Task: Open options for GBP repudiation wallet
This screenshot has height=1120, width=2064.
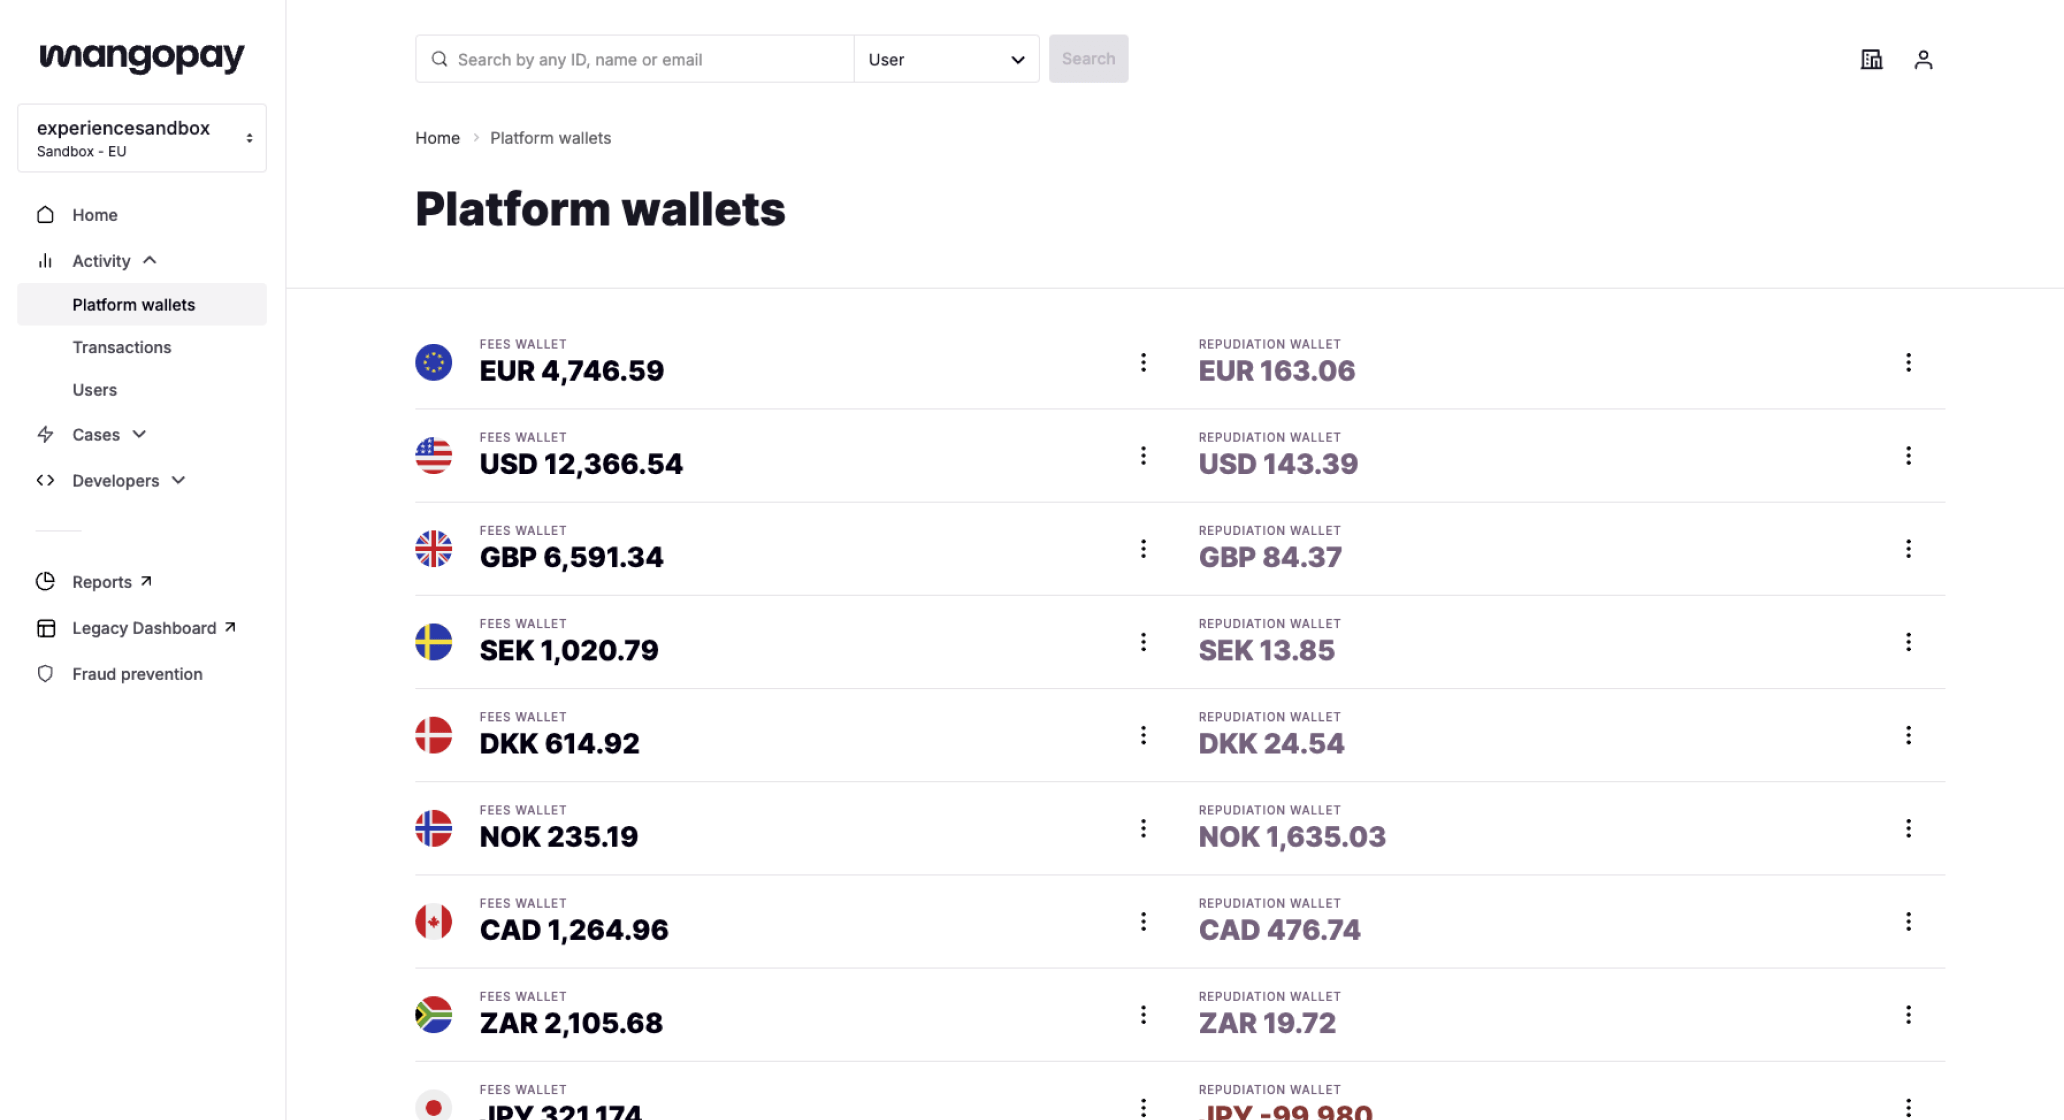Action: [1908, 548]
